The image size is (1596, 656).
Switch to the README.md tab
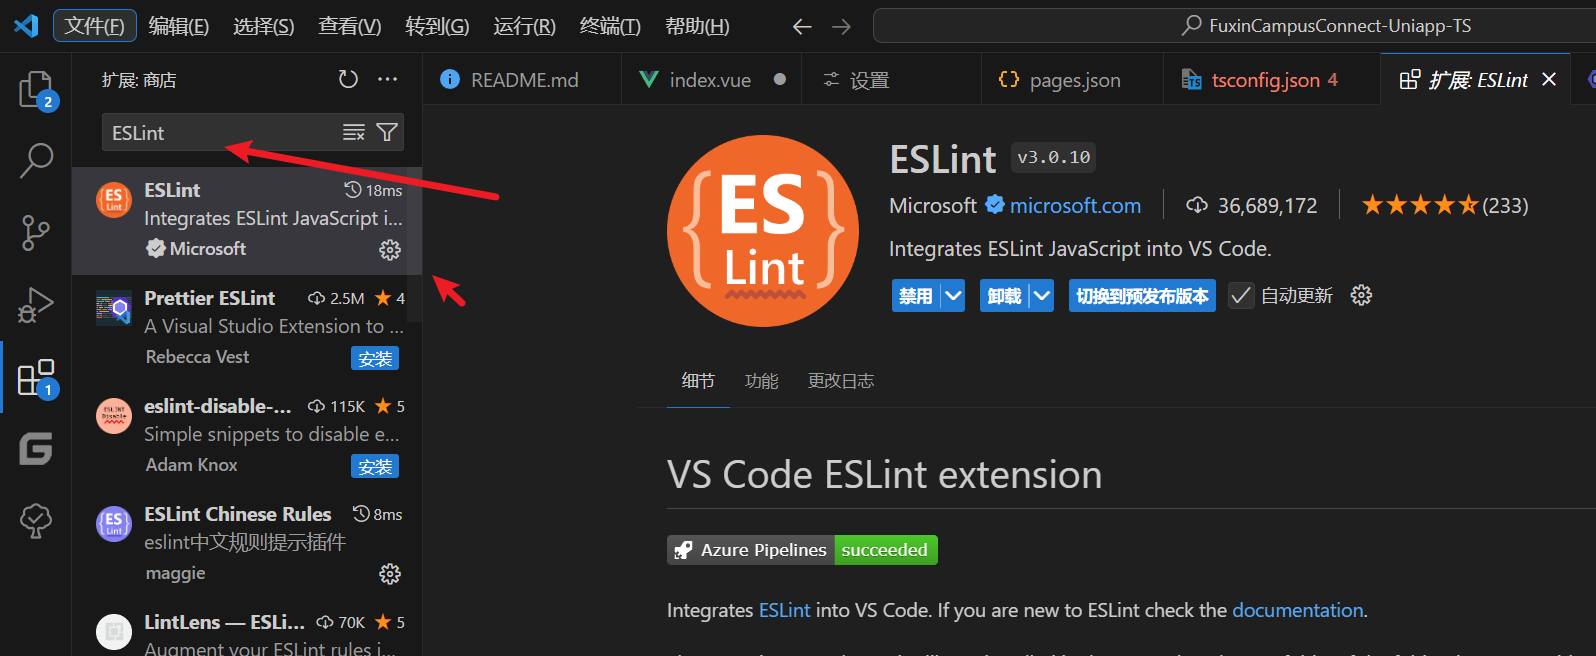[522, 79]
